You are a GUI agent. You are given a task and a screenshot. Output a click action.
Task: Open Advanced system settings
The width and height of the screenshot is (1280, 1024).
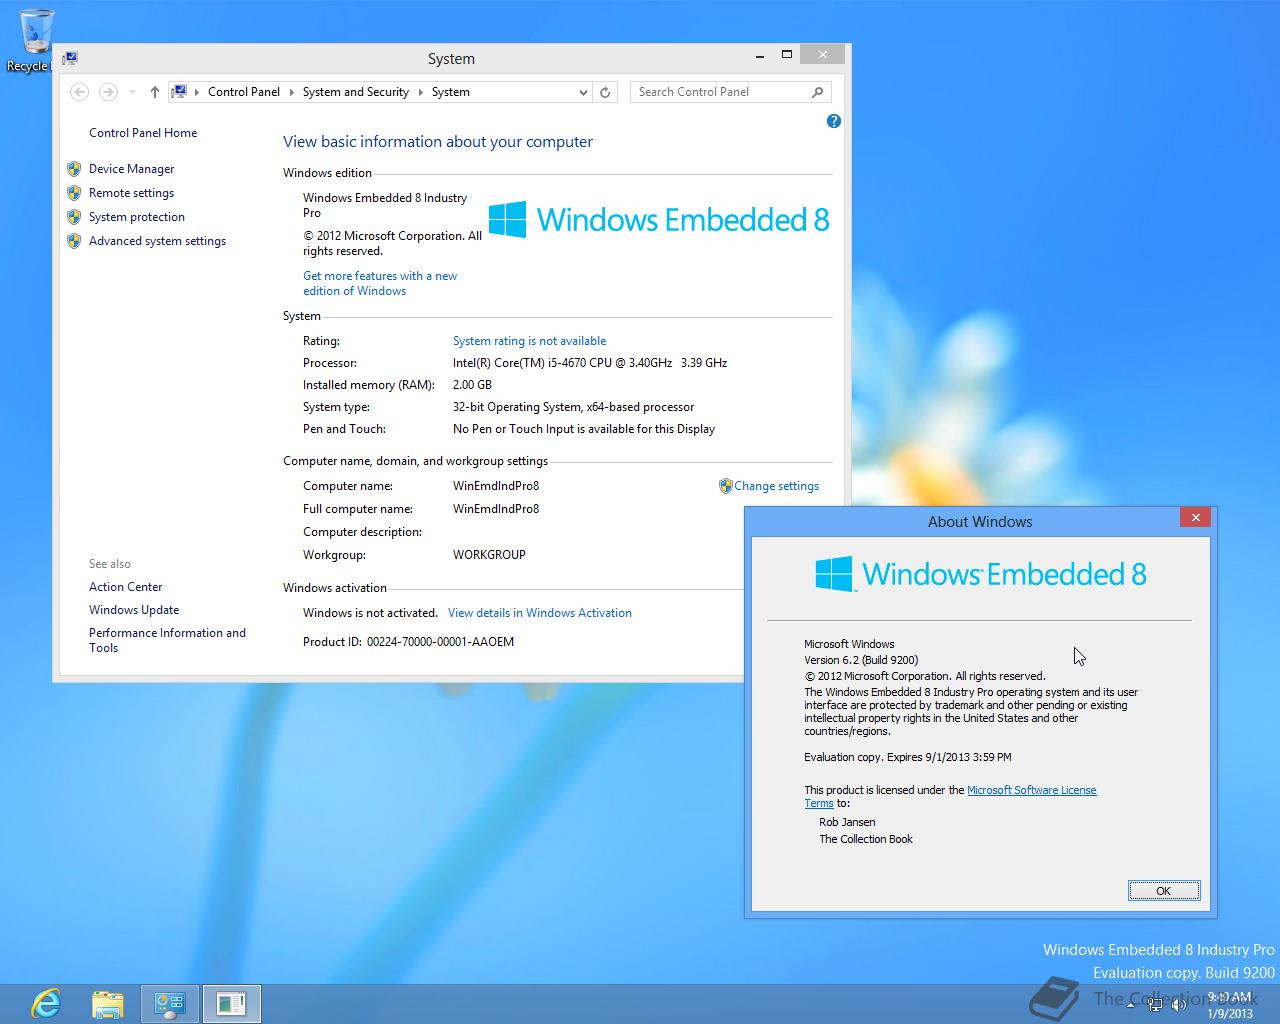(157, 241)
